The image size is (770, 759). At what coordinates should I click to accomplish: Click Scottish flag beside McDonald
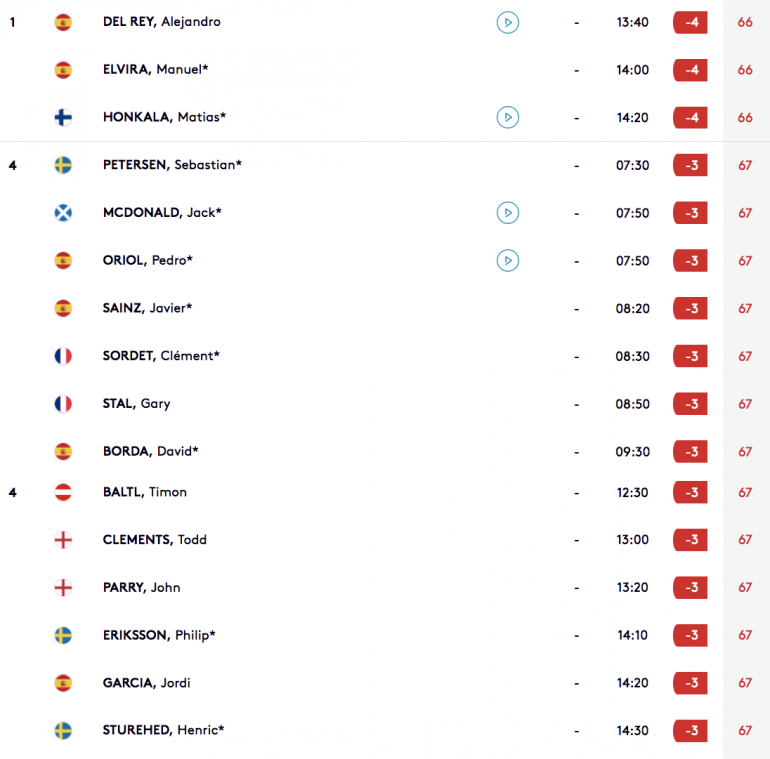[x=63, y=213]
